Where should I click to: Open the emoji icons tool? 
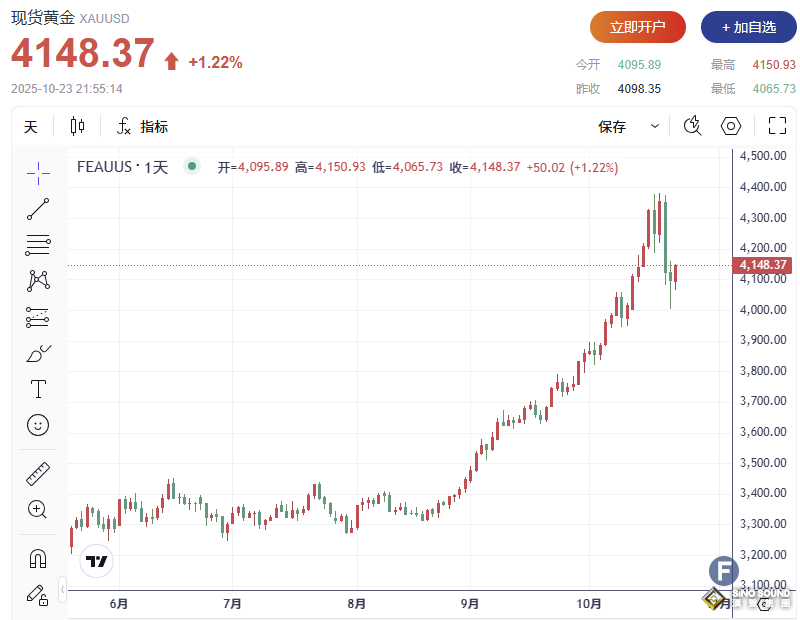pos(38,425)
